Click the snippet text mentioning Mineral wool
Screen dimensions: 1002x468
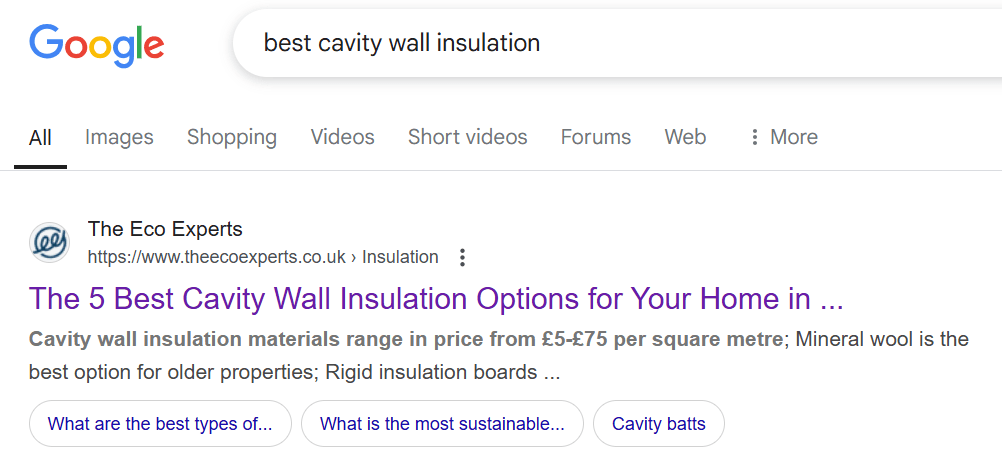880,339
